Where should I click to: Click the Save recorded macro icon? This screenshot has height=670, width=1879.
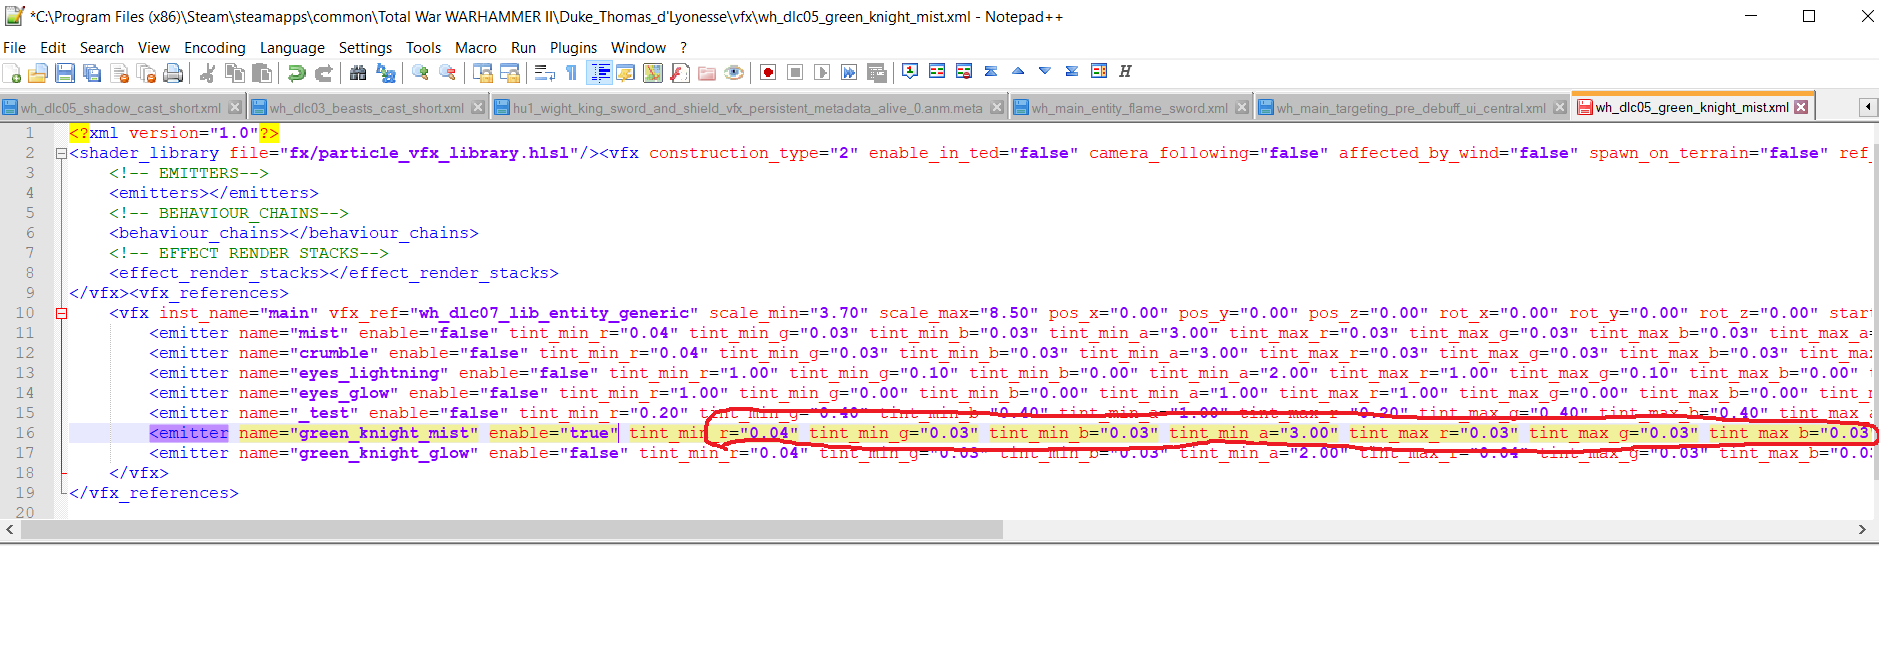876,72
